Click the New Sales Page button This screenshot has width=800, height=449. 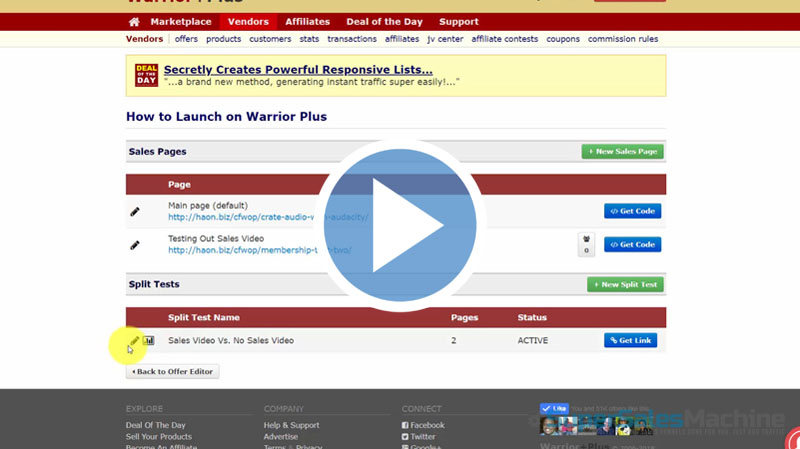[x=622, y=151]
